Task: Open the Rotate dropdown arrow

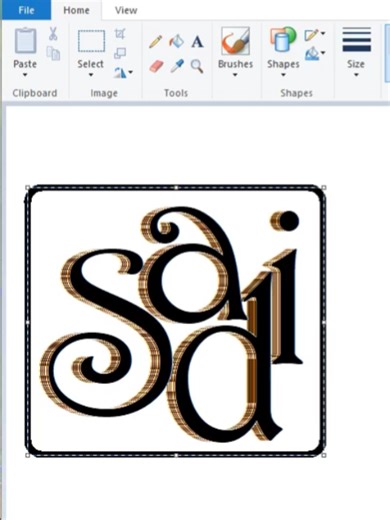Action: click(131, 72)
